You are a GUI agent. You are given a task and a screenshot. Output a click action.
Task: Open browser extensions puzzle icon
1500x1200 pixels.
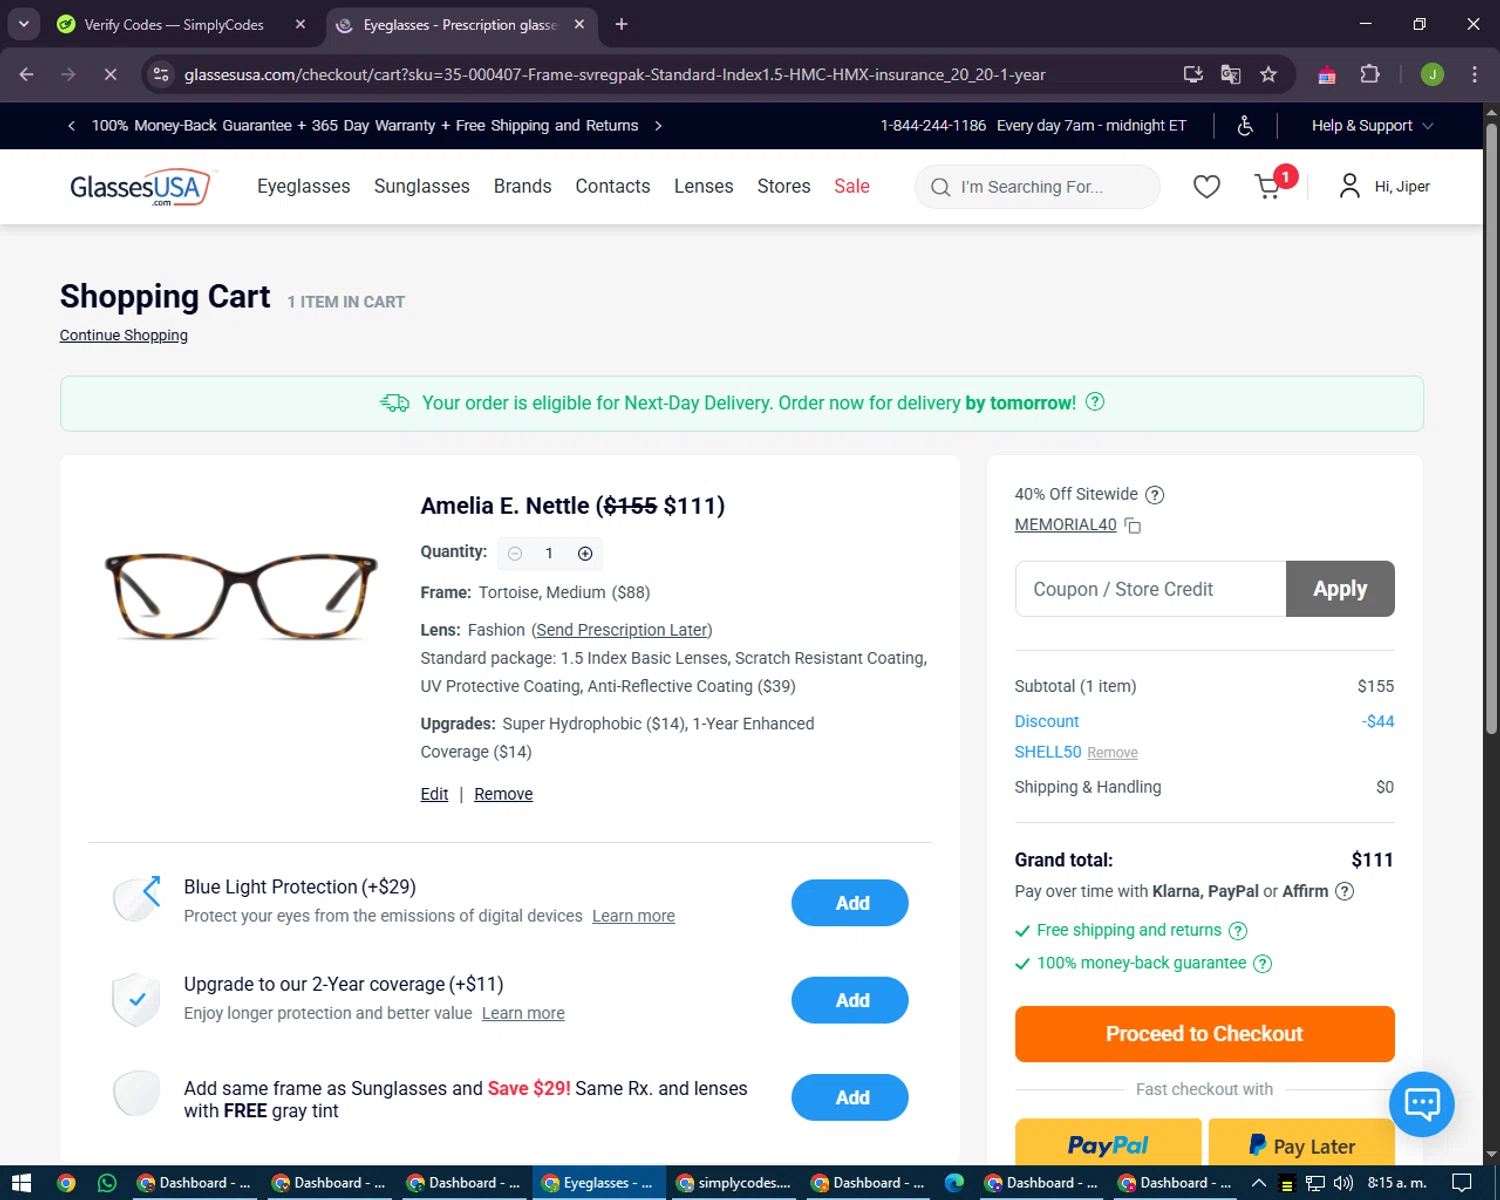click(x=1370, y=75)
